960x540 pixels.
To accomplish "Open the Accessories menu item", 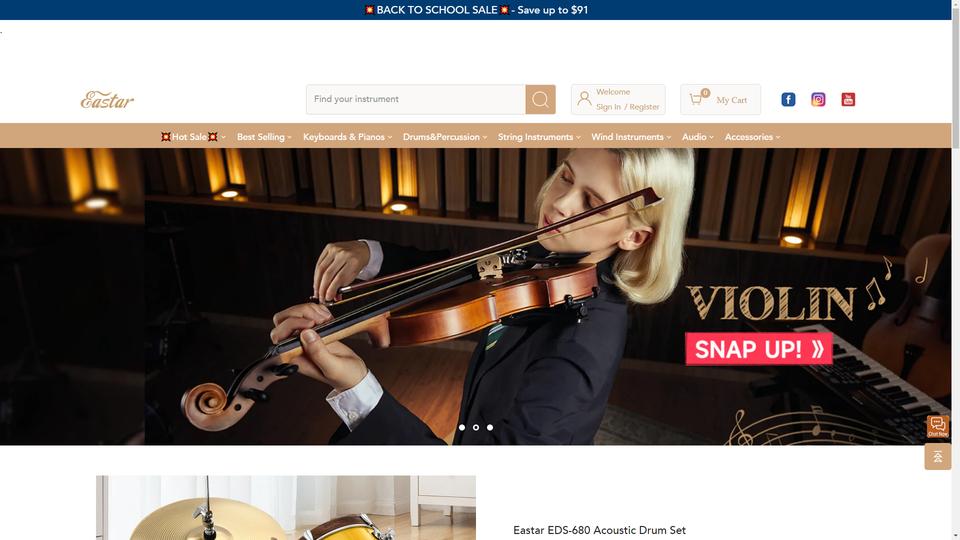I will point(752,137).
